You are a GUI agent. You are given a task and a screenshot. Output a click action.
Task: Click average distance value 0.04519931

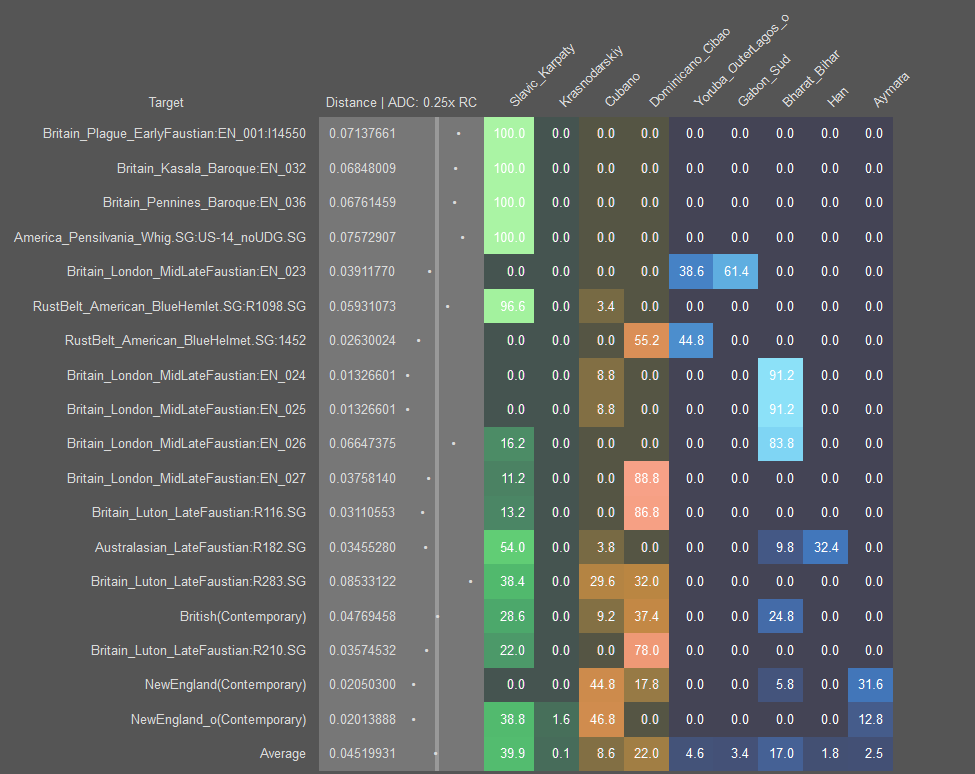click(x=363, y=753)
